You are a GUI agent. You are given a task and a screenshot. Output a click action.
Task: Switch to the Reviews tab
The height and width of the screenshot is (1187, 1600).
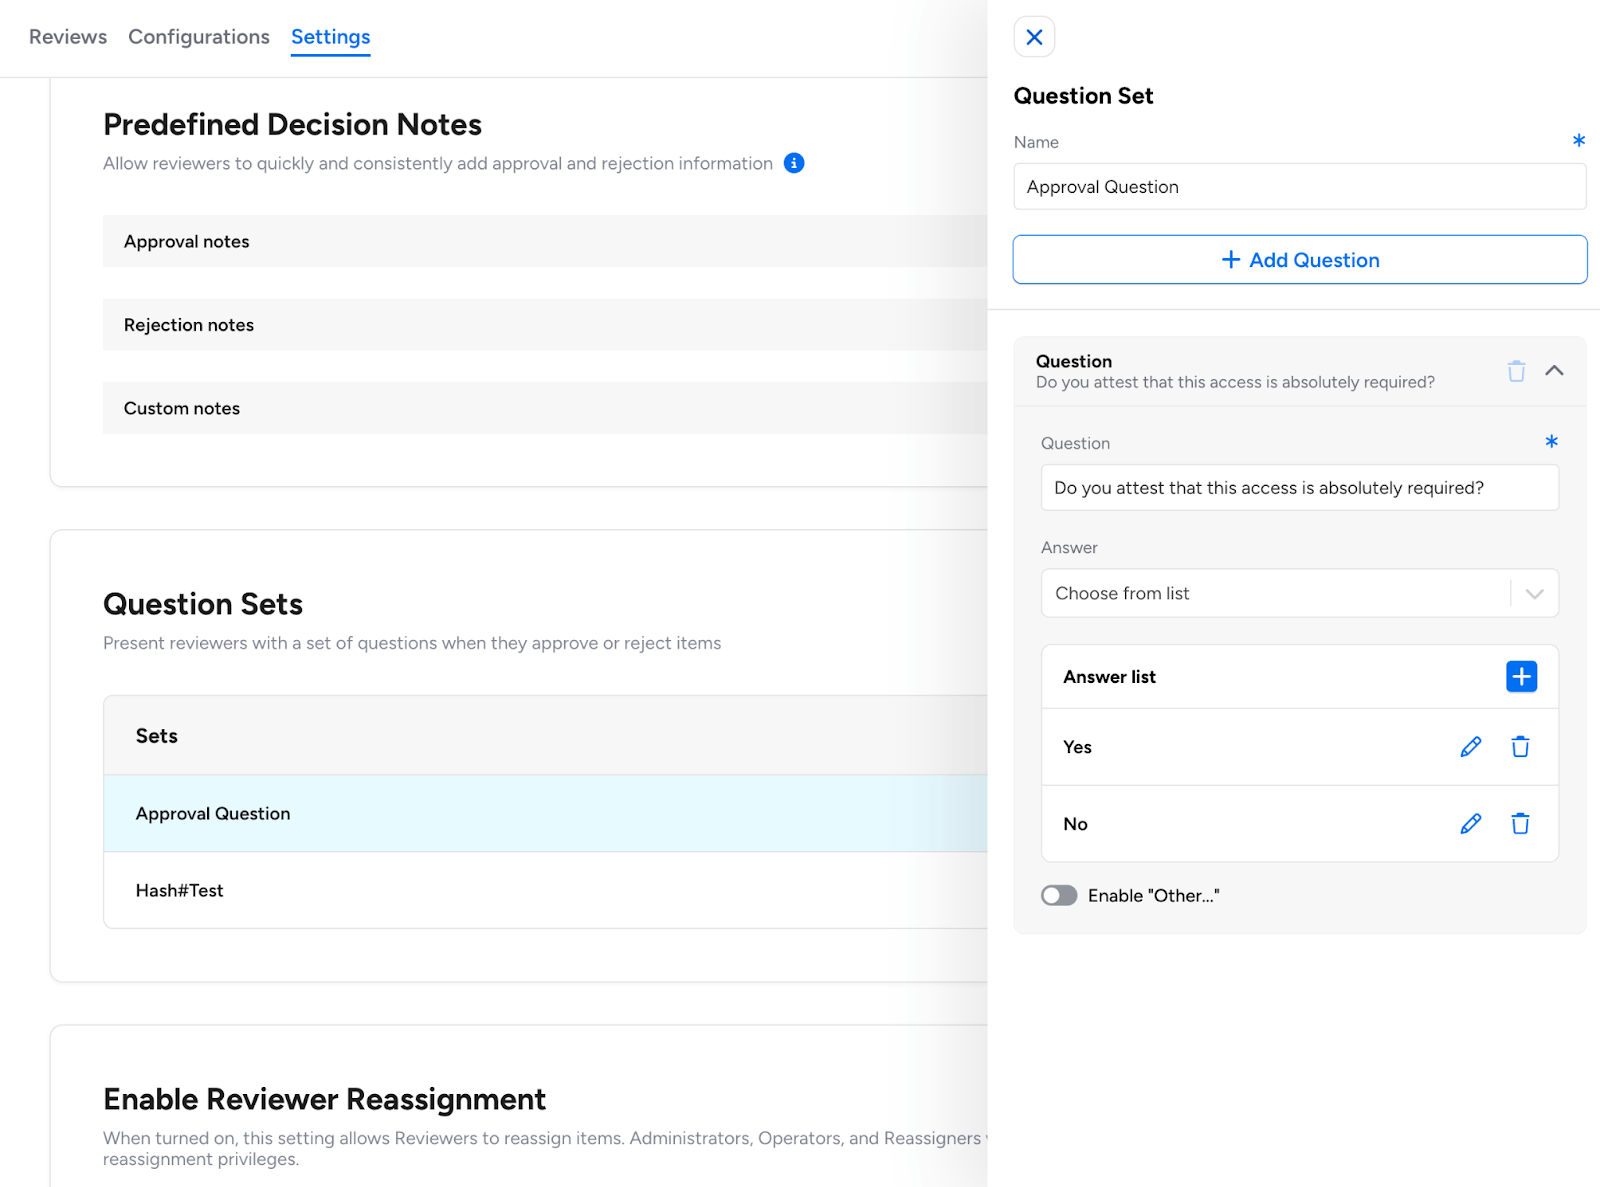pos(68,37)
